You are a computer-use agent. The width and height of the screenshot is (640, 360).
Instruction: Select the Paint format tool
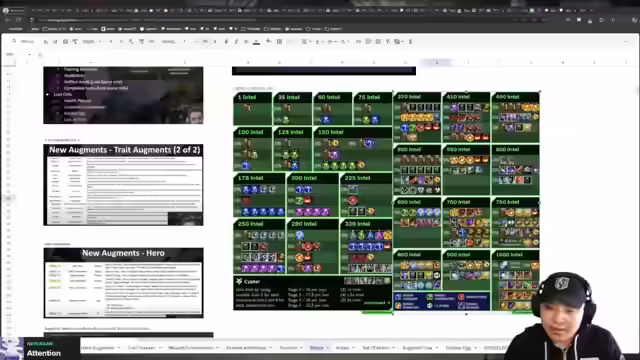point(75,42)
